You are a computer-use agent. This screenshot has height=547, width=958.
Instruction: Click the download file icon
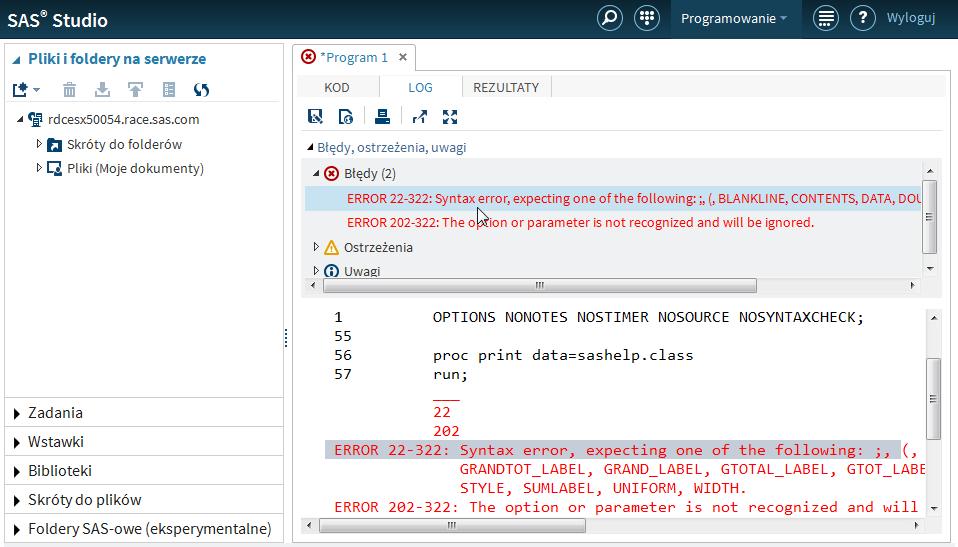103,90
